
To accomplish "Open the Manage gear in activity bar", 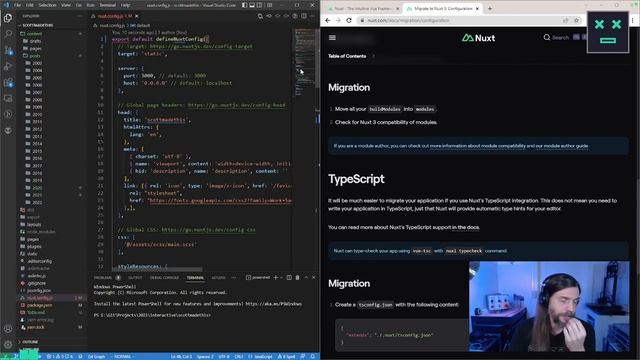I will point(8,344).
